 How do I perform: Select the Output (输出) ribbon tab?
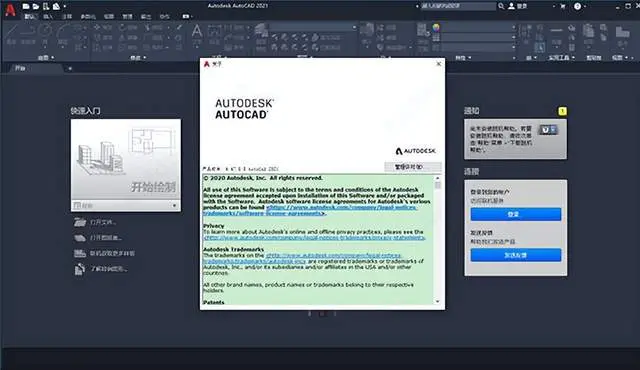(146, 17)
